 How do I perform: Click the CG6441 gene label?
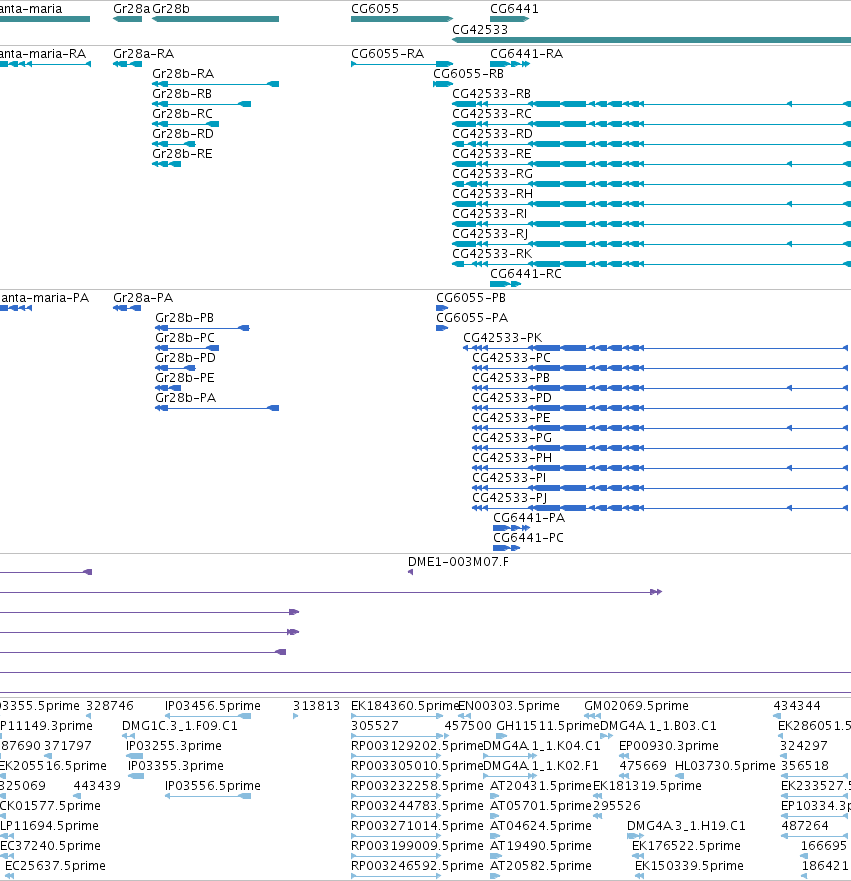(514, 9)
